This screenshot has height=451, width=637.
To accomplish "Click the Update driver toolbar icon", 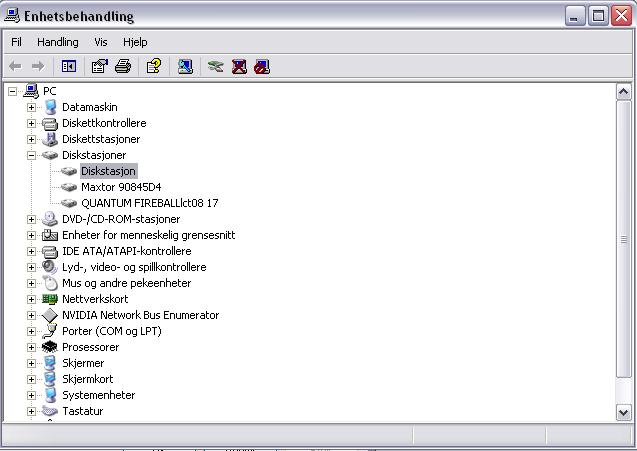I will pos(215,66).
